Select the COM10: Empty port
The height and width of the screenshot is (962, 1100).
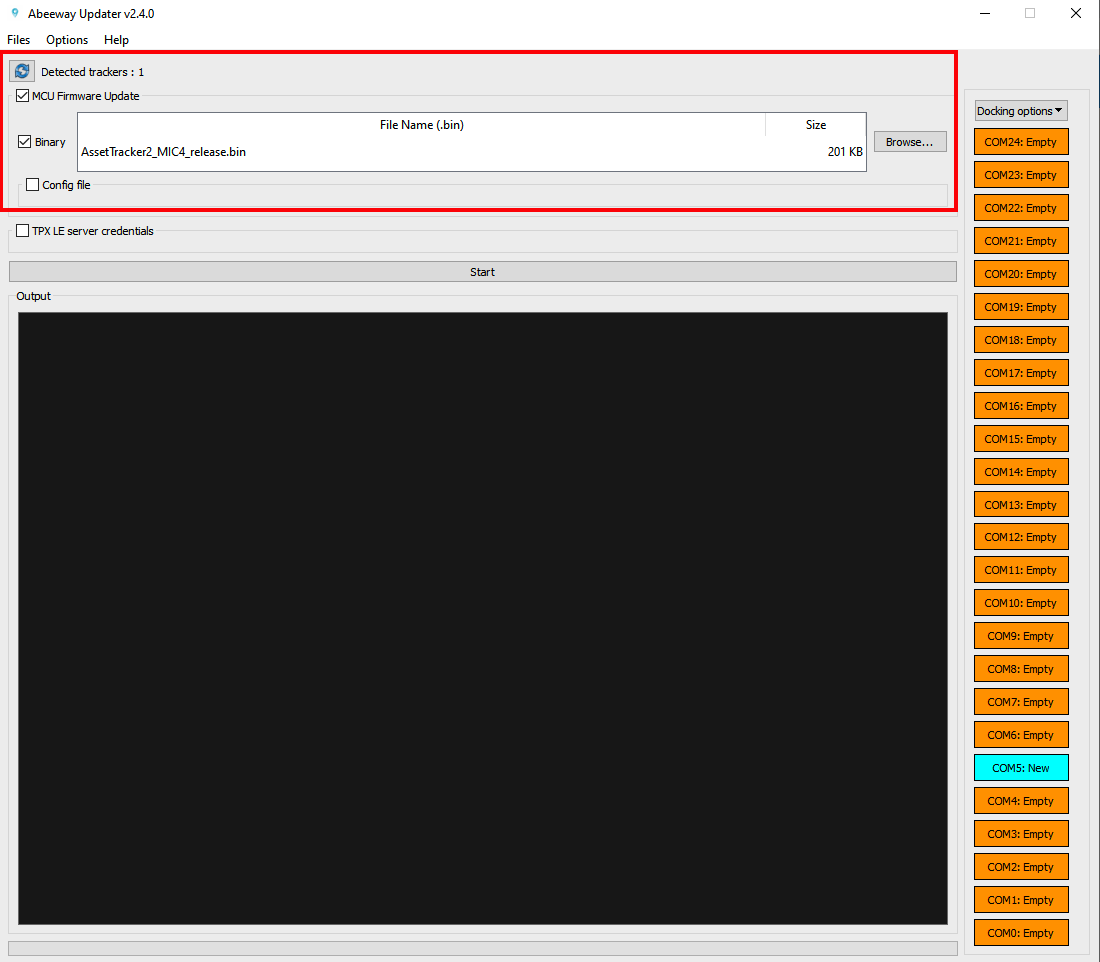[1021, 603]
